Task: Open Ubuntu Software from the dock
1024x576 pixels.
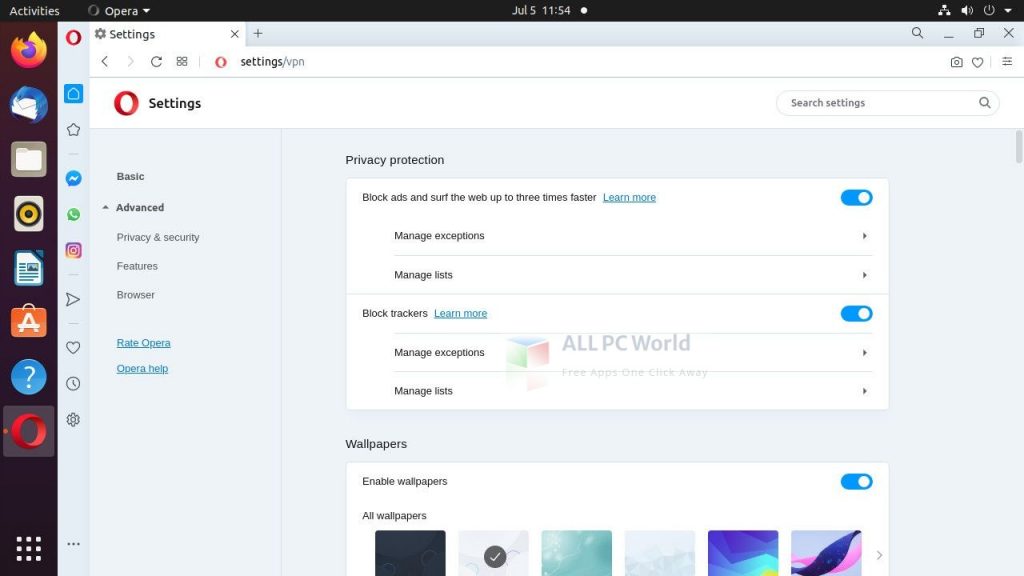Action: [x=29, y=322]
